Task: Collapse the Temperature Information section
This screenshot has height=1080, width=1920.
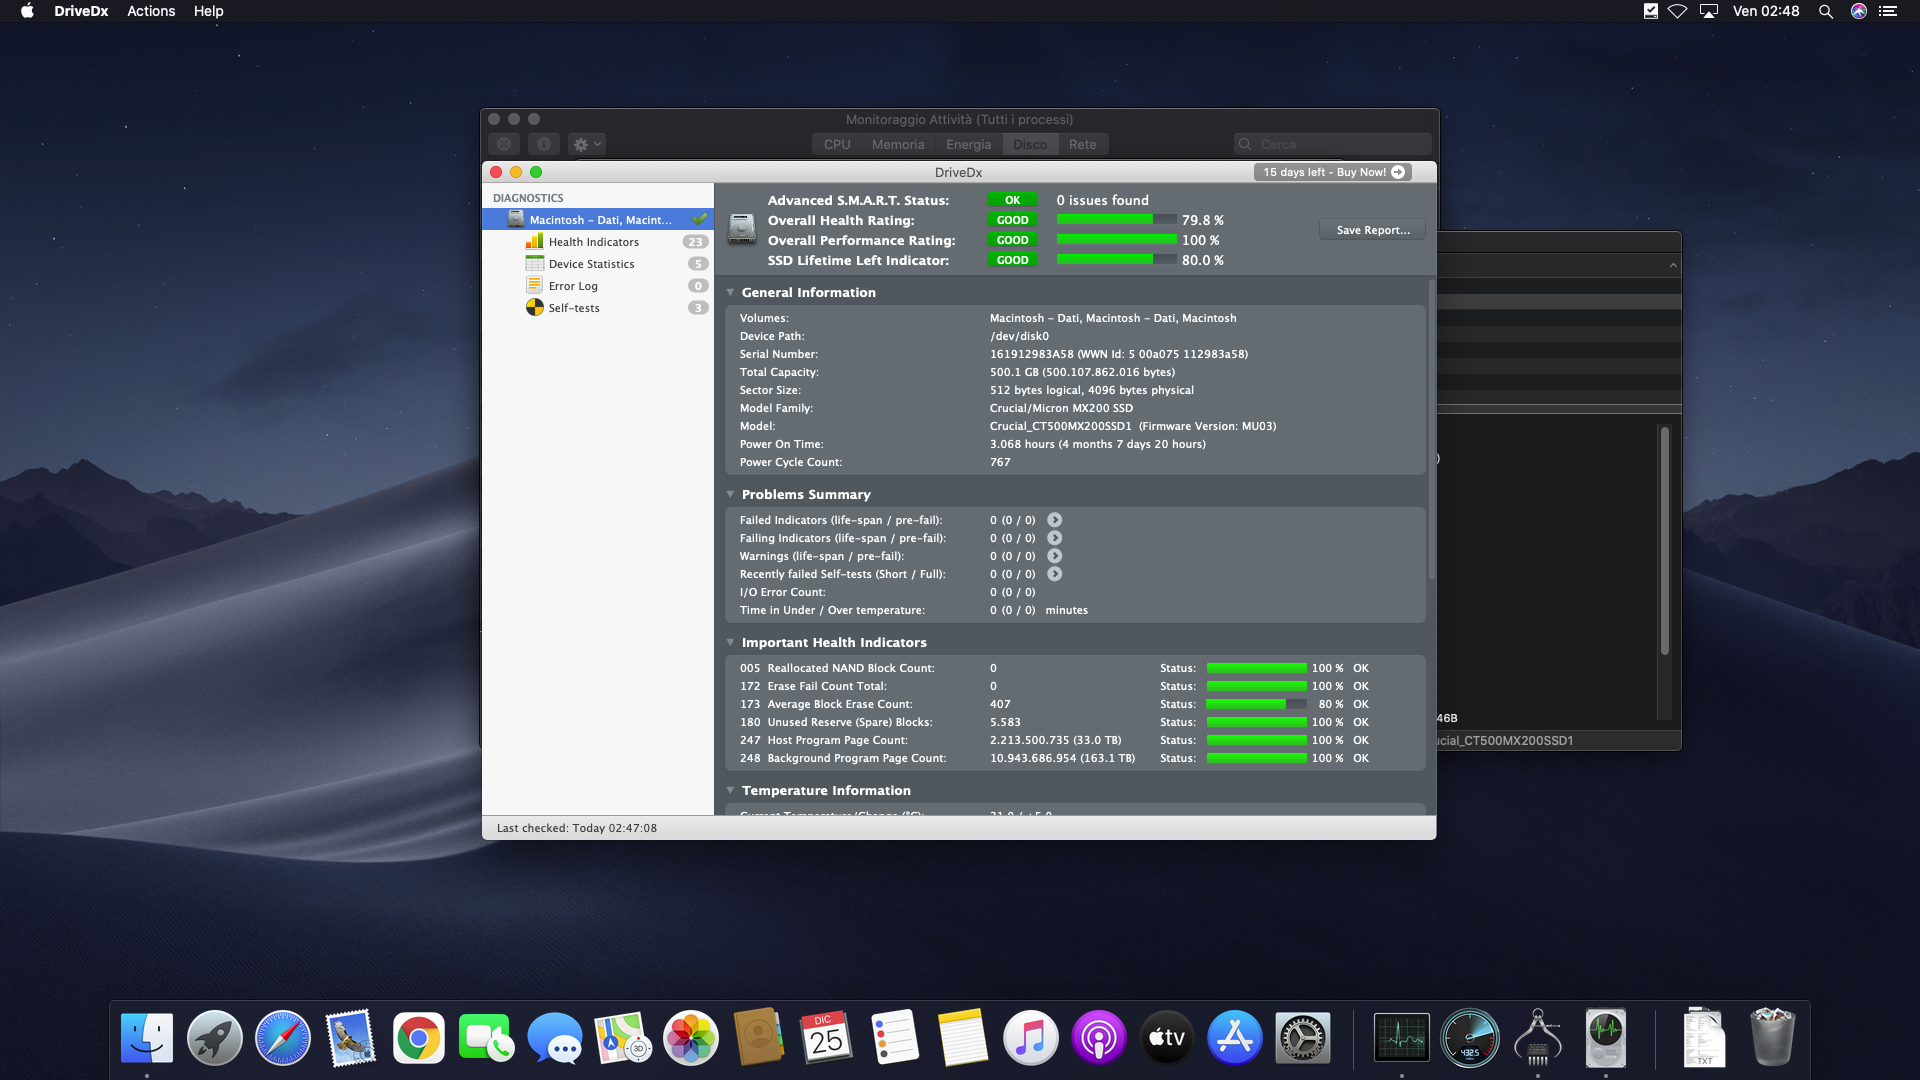Action: pyautogui.click(x=730, y=791)
